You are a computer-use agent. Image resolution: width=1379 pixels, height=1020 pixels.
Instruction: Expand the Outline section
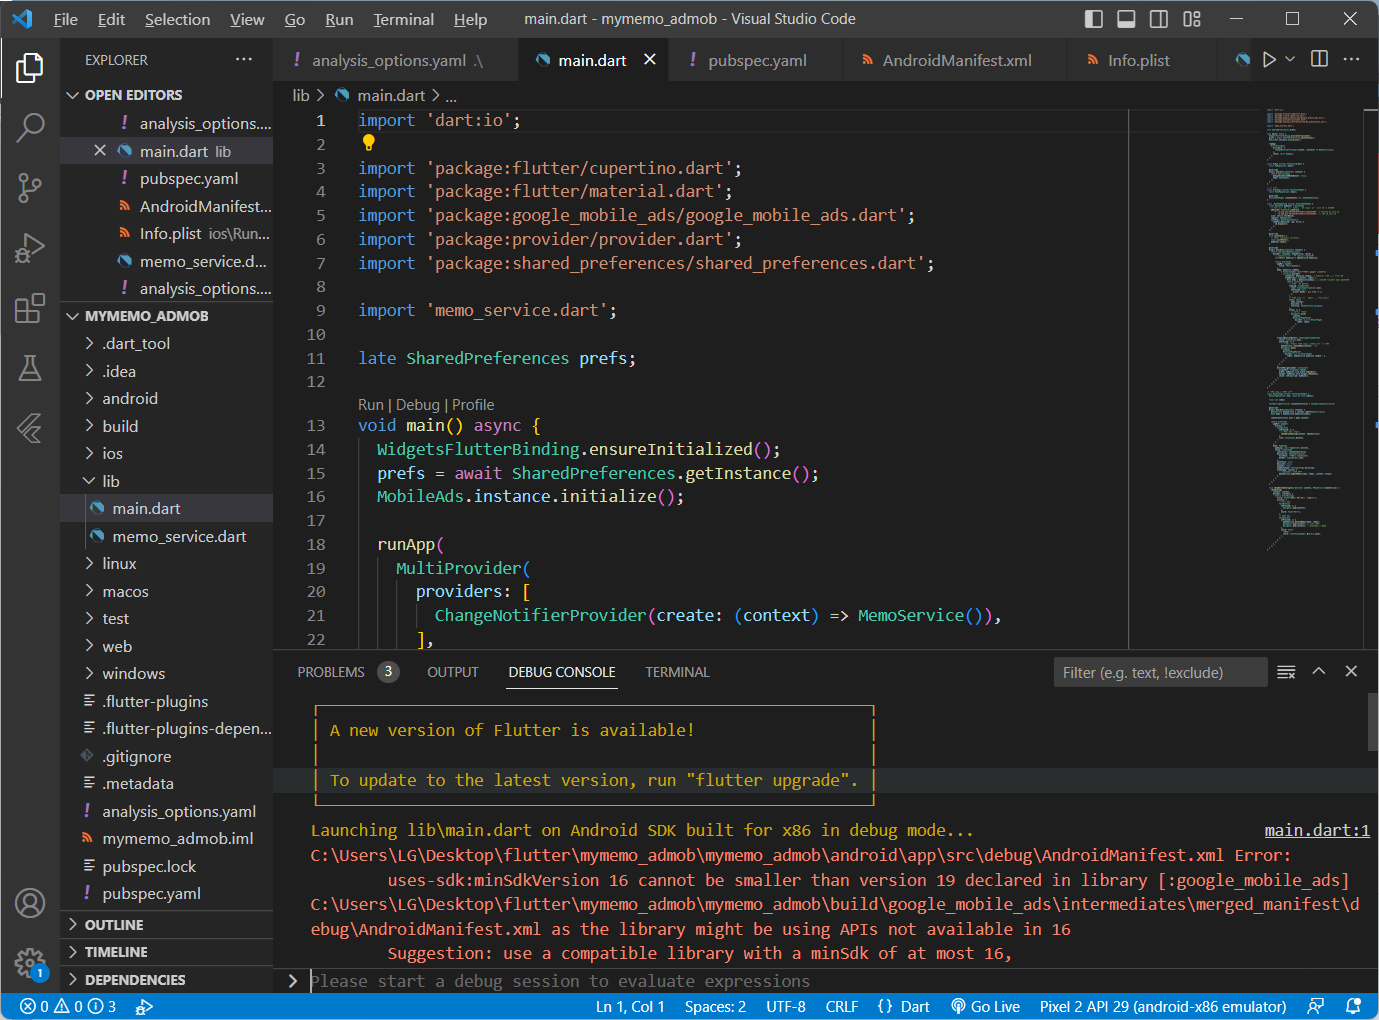[166, 925]
